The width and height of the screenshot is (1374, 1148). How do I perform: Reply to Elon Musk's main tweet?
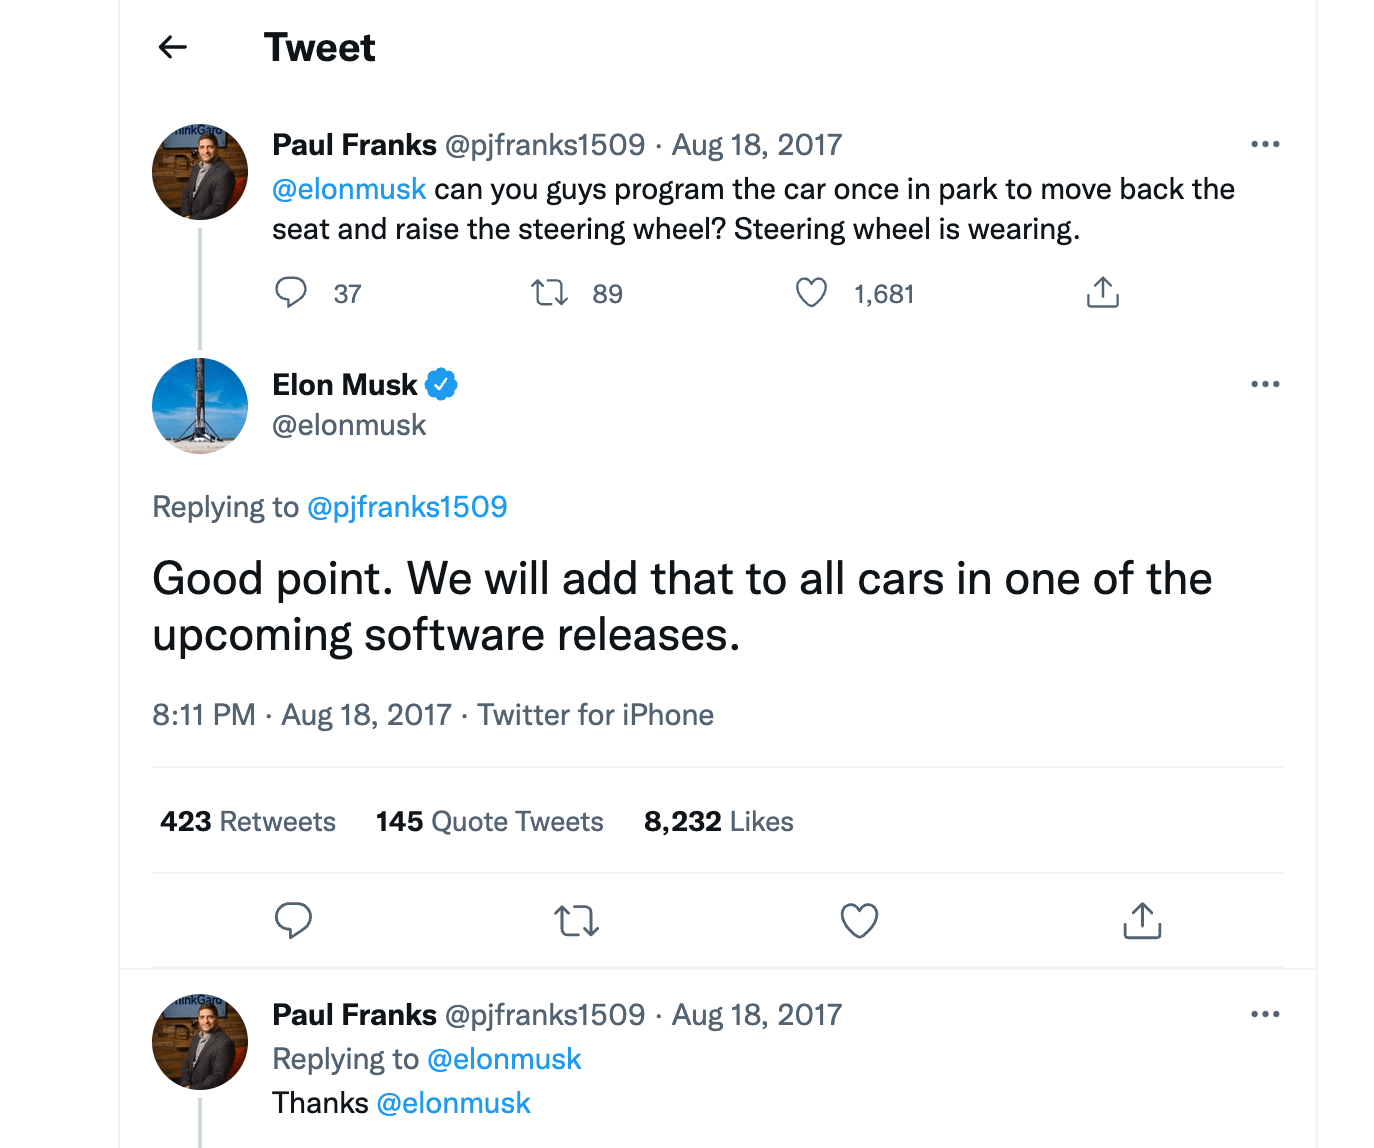[293, 920]
